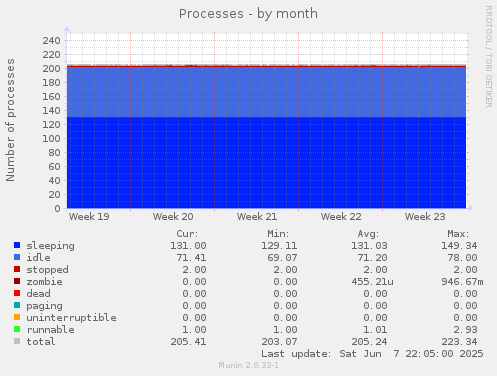Click the 'Min:' column header
497x376 pixels.
coord(278,234)
